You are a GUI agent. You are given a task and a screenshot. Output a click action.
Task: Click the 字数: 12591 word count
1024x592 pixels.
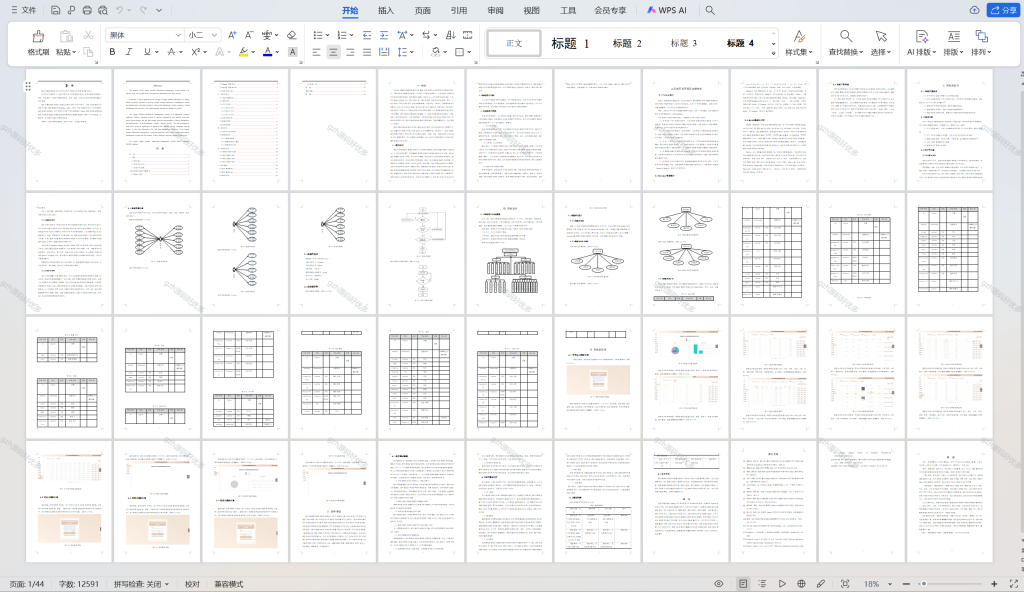click(x=78, y=584)
